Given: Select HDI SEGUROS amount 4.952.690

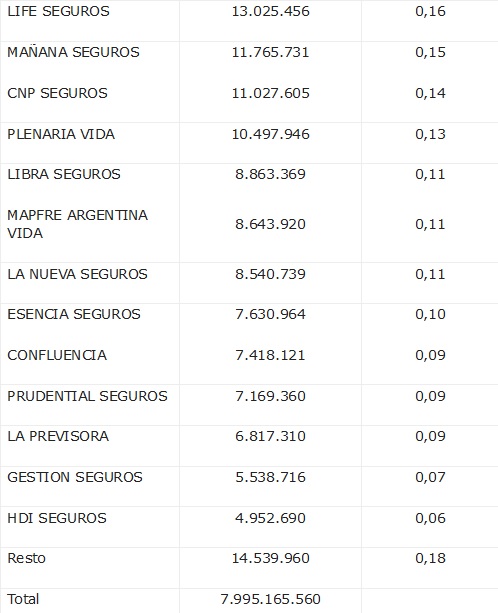Looking at the screenshot, I should tap(270, 518).
